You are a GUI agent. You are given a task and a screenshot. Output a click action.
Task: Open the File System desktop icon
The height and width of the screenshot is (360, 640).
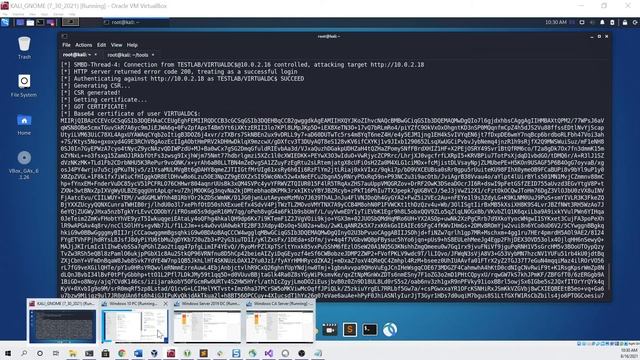tap(24, 86)
